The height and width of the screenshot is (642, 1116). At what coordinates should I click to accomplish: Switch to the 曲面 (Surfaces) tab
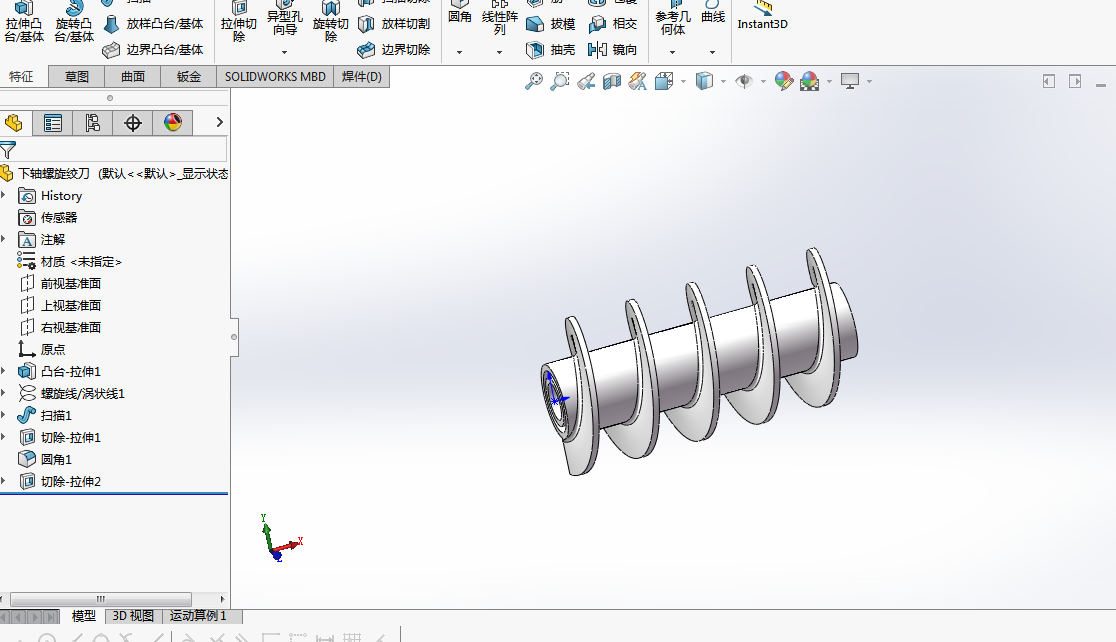click(133, 77)
